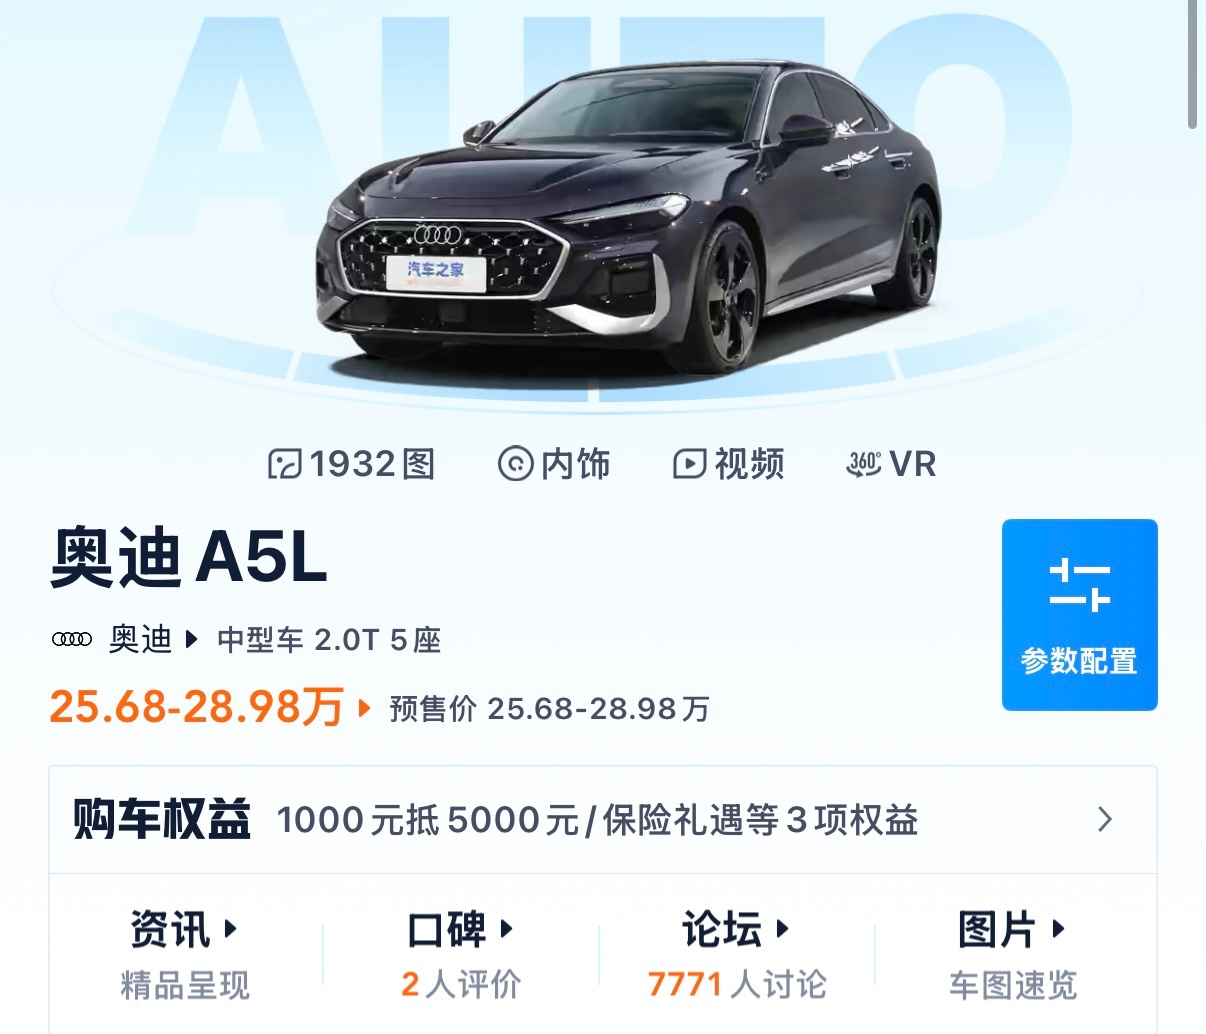Image resolution: width=1206 pixels, height=1034 pixels.
Task: Click the 2人评价 reviews count
Action: click(x=461, y=984)
